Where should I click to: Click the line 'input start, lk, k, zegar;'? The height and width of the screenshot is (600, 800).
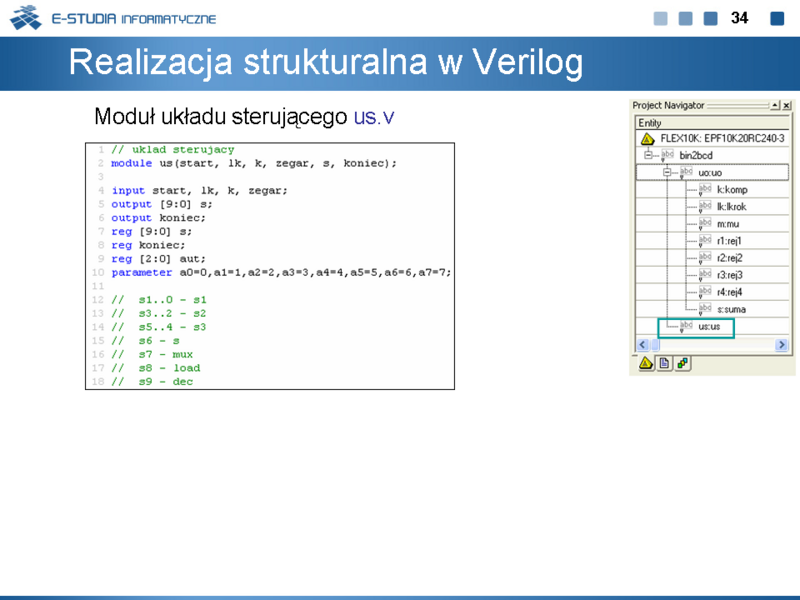coord(199,190)
